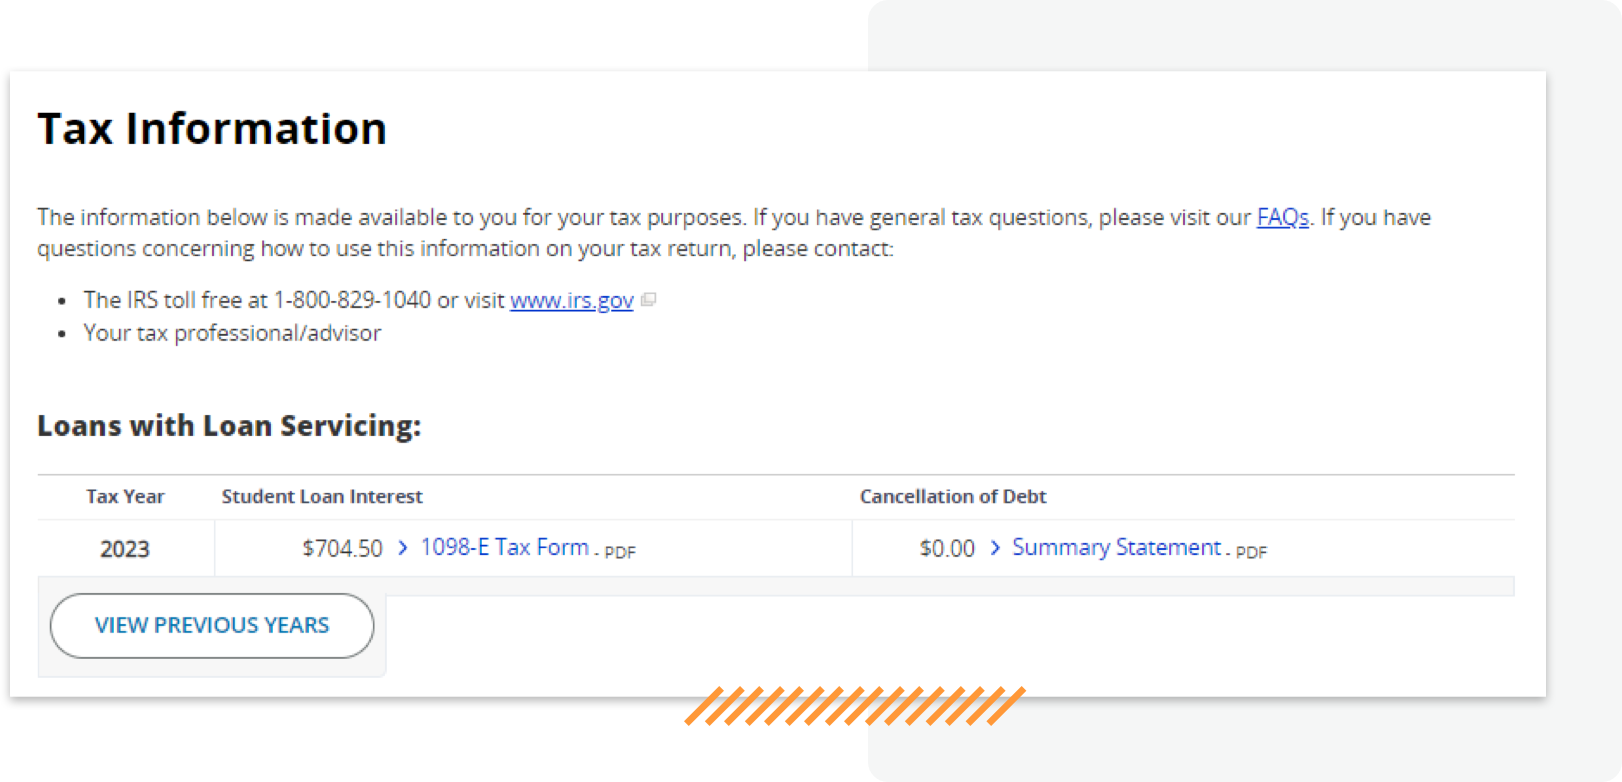Screen dimensions: 1622x782
Task: Click the $704.50 interest amount
Action: tap(342, 549)
